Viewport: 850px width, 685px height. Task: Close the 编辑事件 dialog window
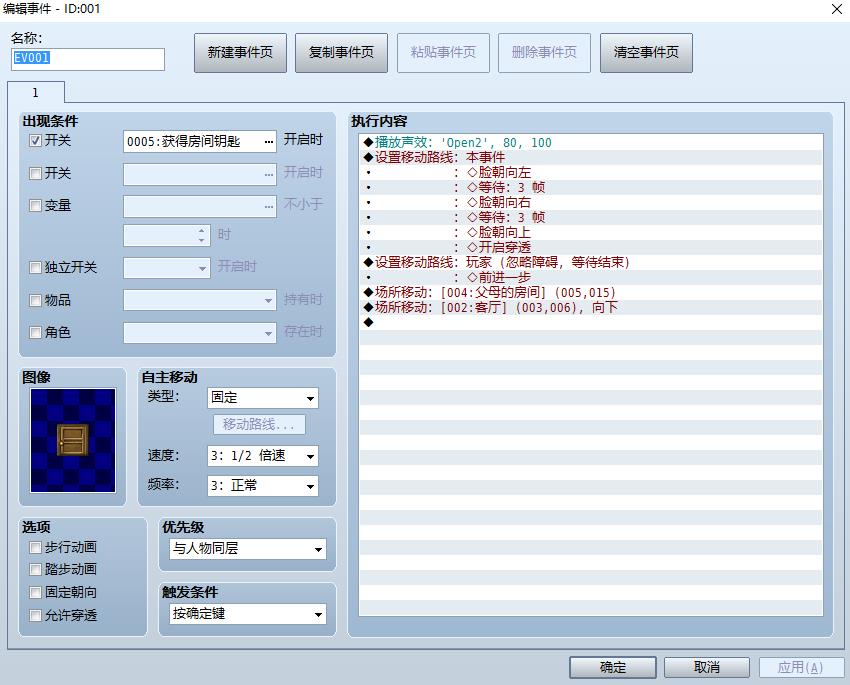click(x=836, y=9)
